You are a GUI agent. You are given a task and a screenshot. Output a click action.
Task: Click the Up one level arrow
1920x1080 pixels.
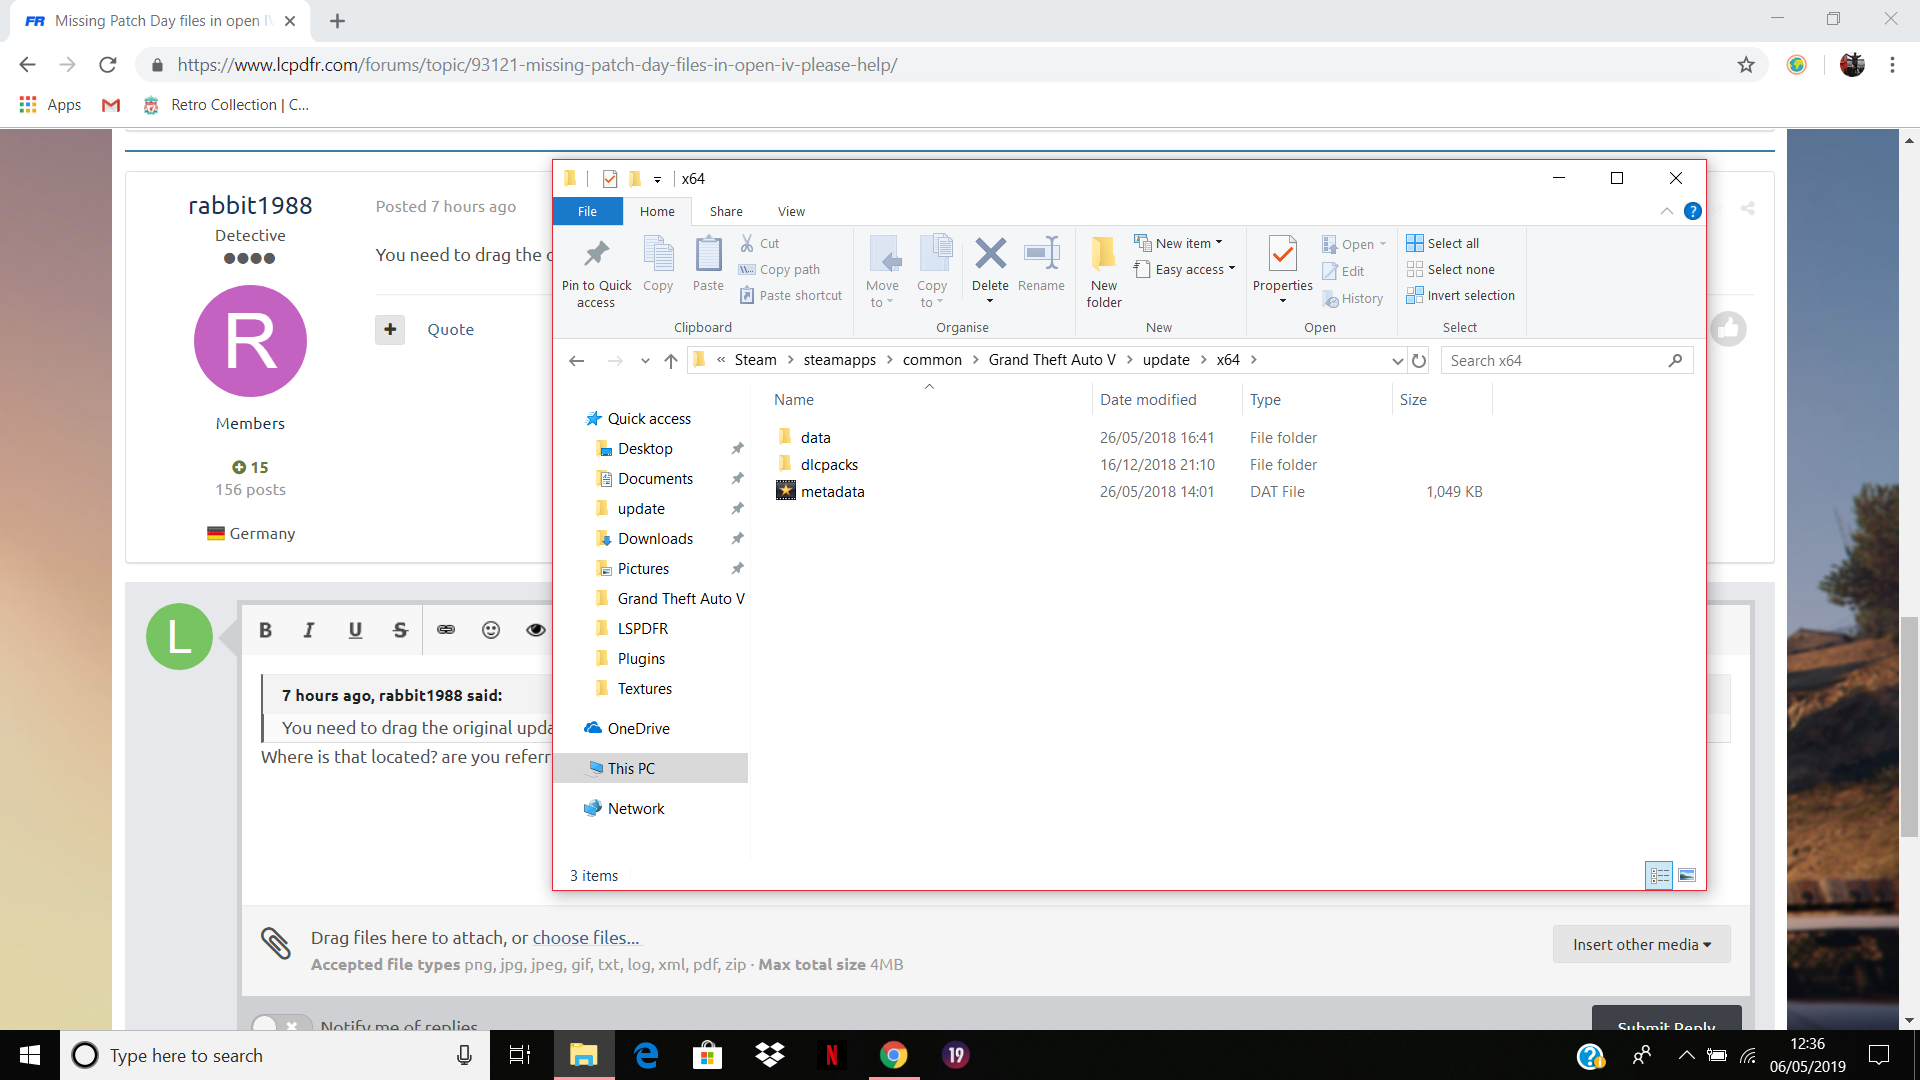tap(671, 361)
